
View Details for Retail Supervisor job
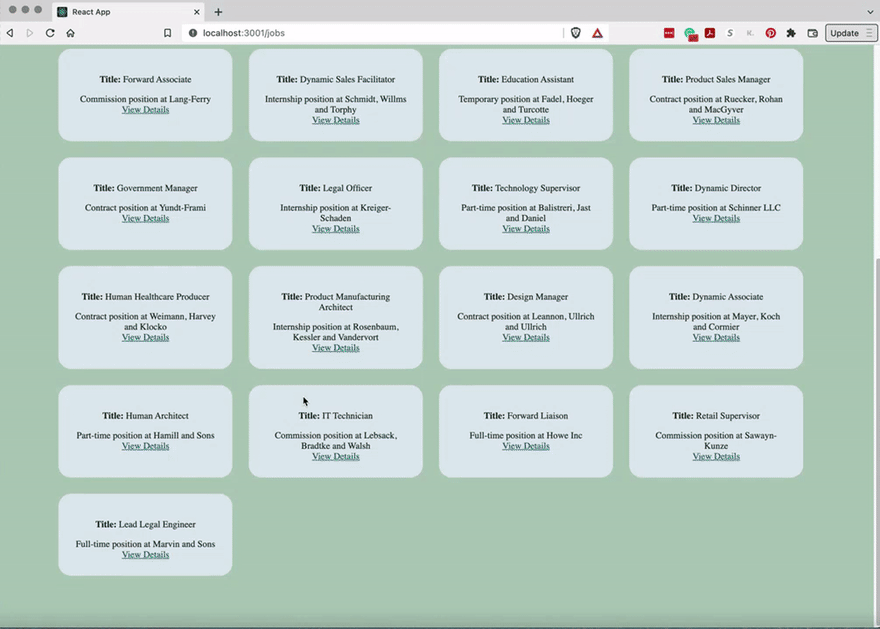(716, 457)
